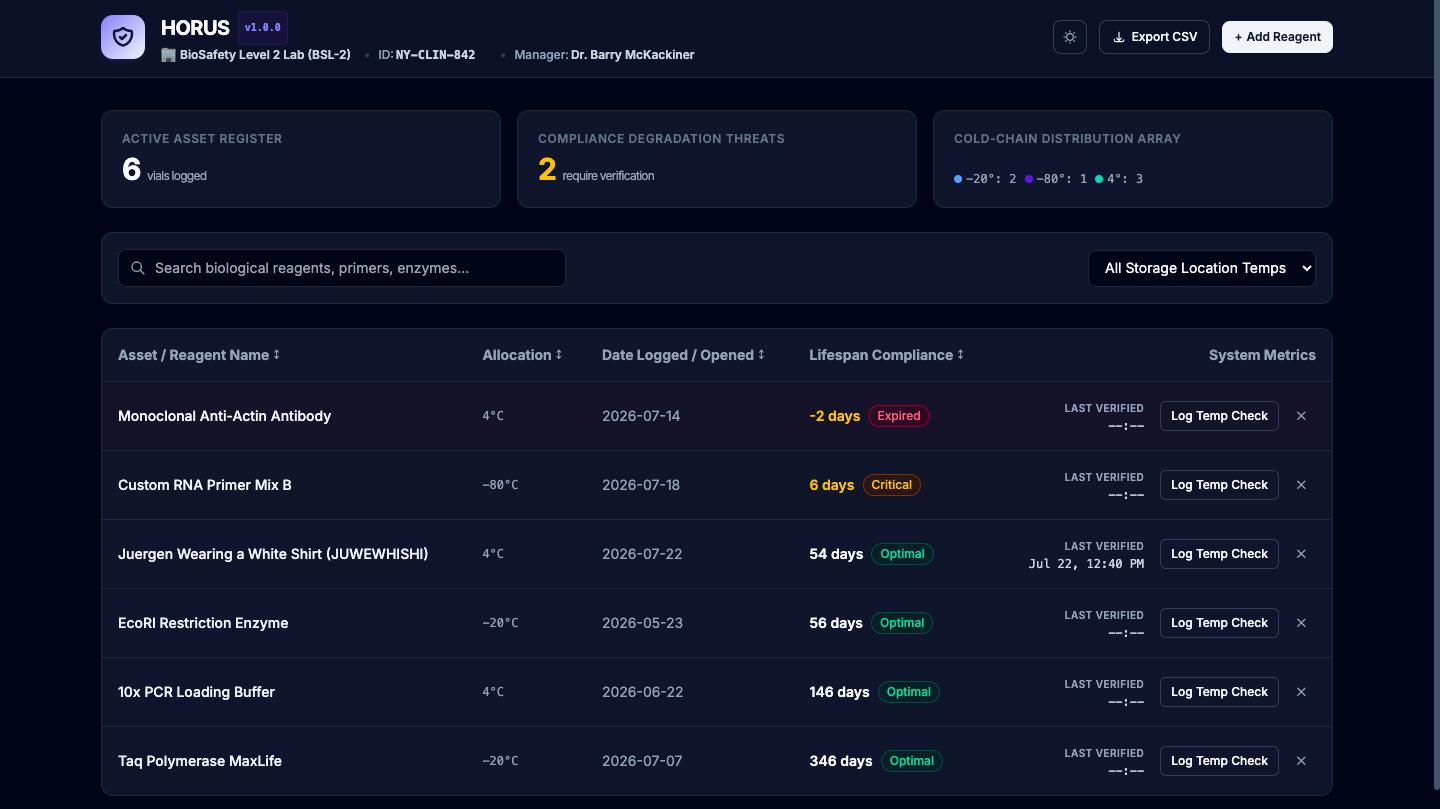
Task: Click the magnifier icon in the search box
Action: point(138,268)
